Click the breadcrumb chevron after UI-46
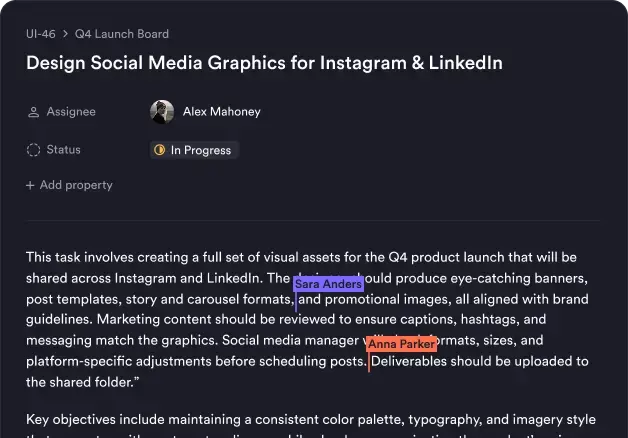Viewport: 628px width, 438px height. (x=65, y=34)
